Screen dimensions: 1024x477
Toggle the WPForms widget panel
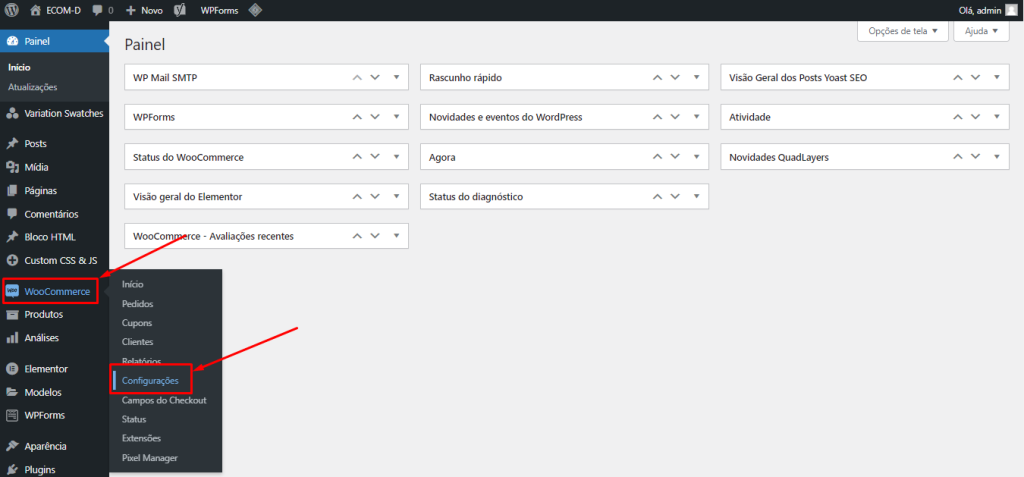[x=396, y=117]
